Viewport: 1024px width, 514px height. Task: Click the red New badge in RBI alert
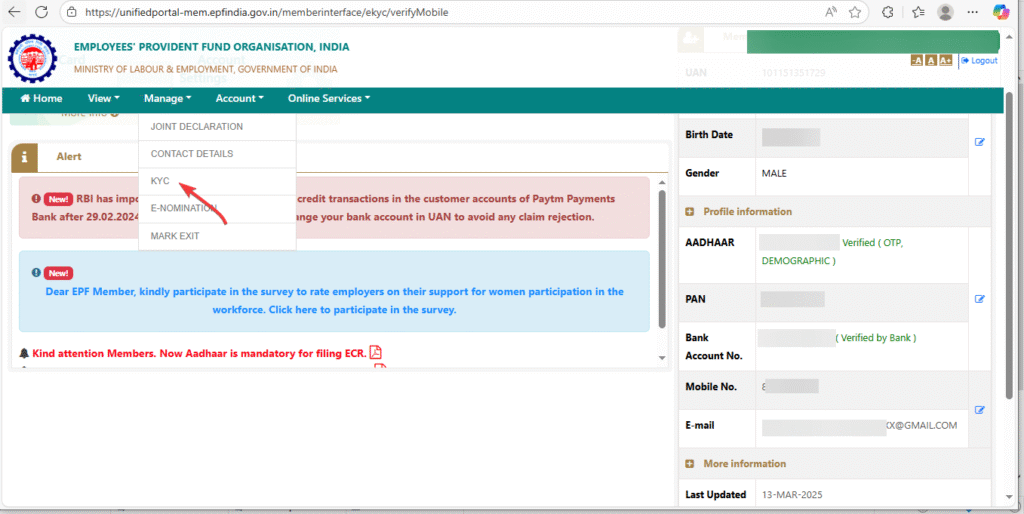[58, 199]
